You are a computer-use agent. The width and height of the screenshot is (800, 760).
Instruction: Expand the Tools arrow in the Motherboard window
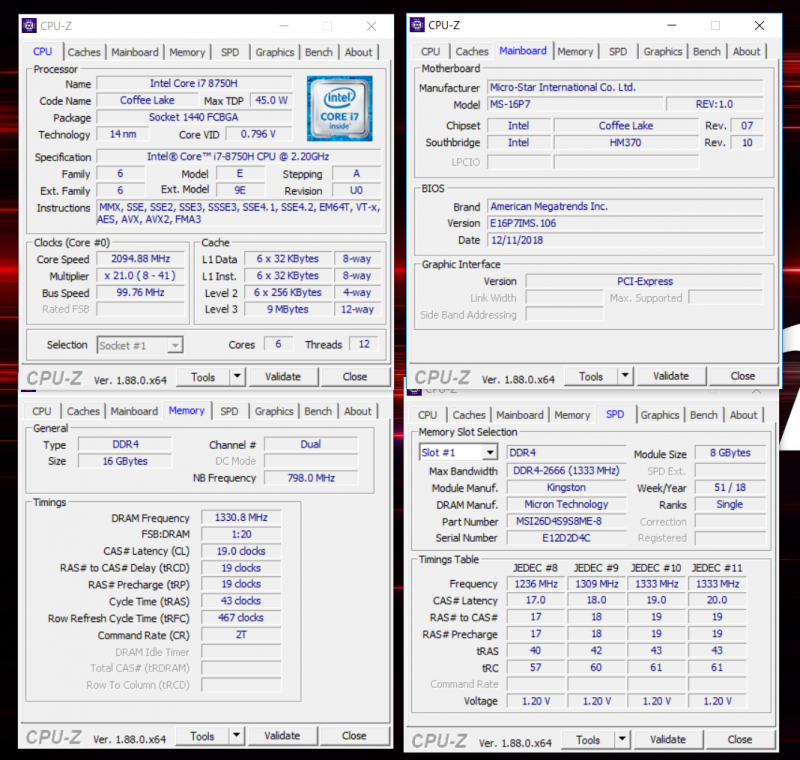(625, 376)
